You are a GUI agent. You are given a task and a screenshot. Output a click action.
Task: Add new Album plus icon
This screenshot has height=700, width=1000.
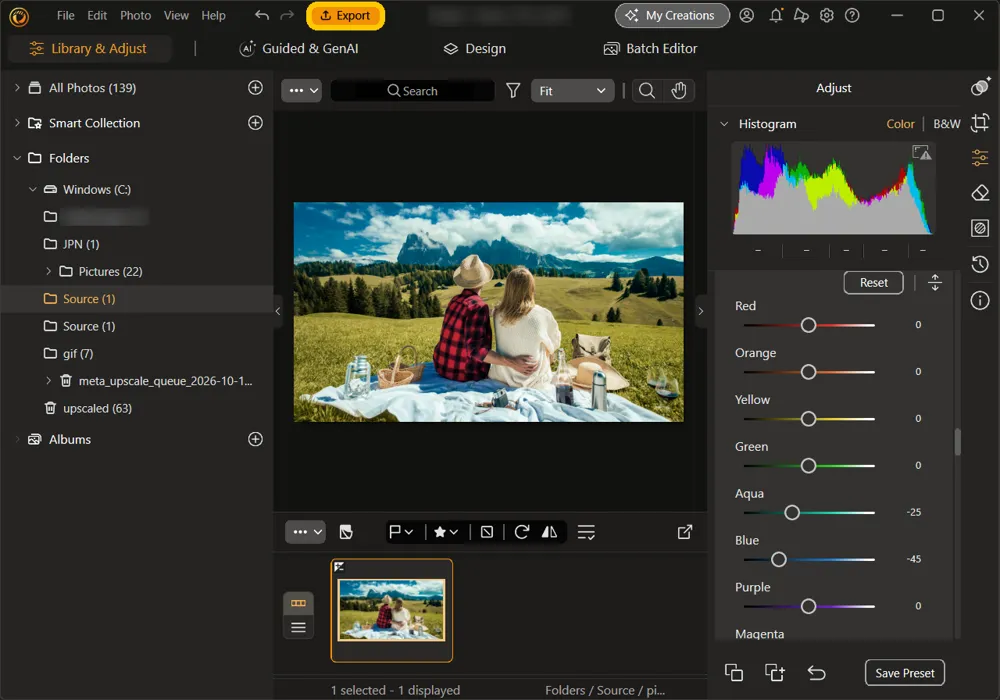coord(255,439)
